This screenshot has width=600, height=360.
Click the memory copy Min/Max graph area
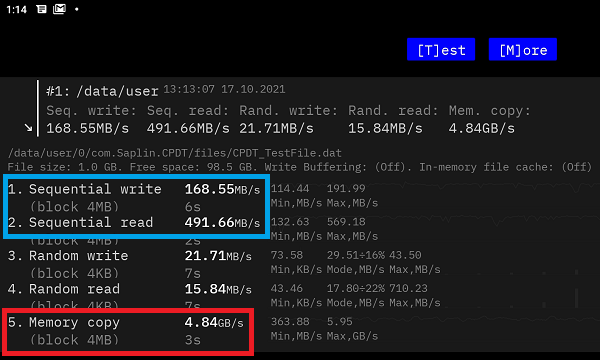pyautogui.click(x=432, y=328)
